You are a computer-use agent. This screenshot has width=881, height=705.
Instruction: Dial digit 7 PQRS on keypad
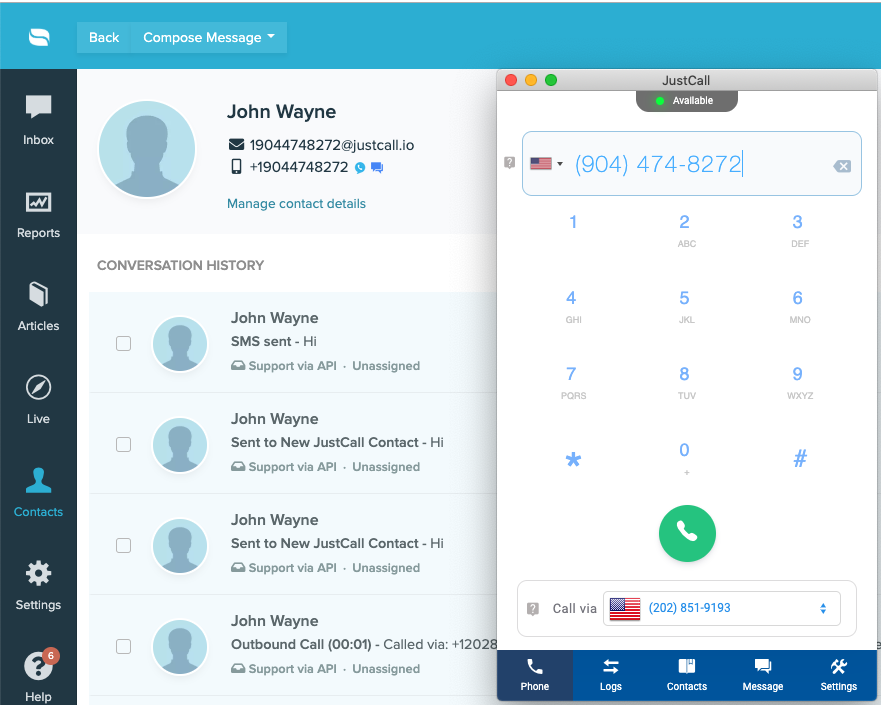[x=573, y=383]
